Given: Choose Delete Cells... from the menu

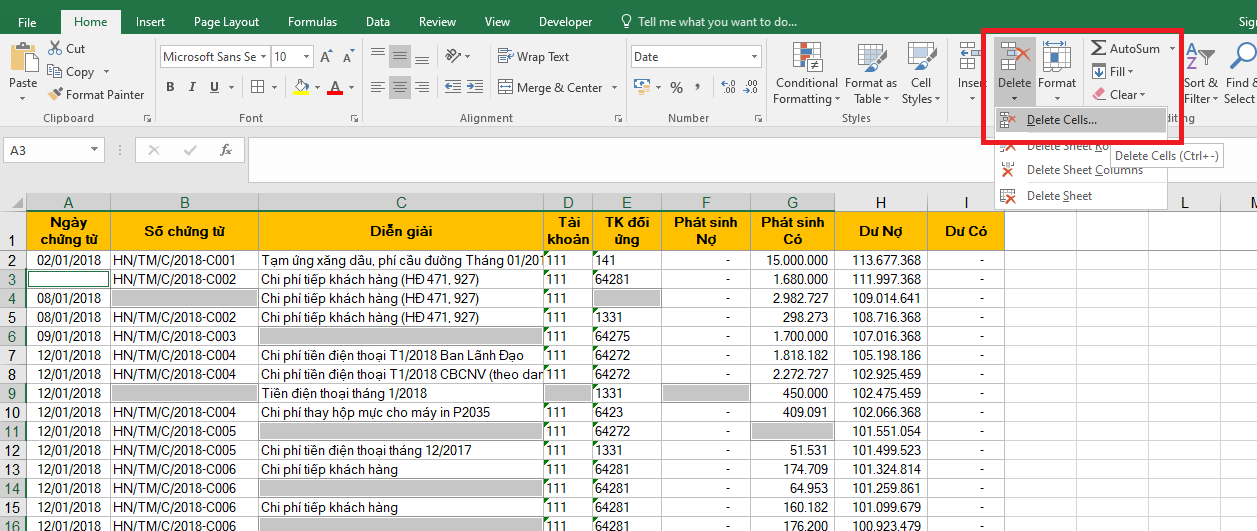Looking at the screenshot, I should 1060,120.
